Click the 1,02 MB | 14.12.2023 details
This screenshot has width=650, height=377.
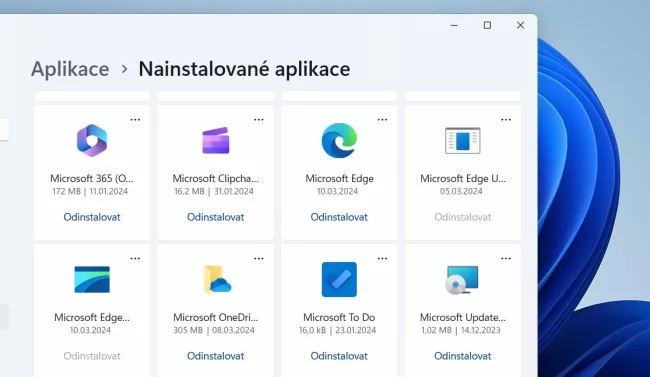(x=461, y=330)
